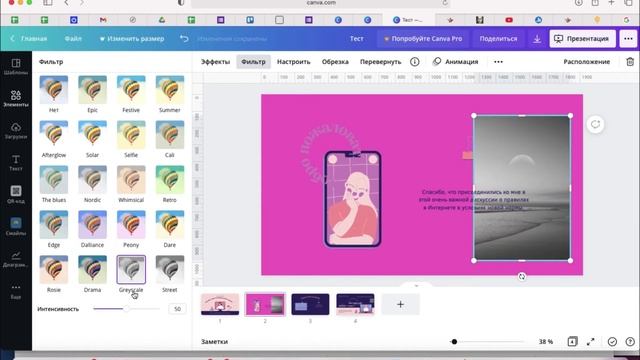The width and height of the screenshot is (640, 360).
Task: Open the Text sidebar panel
Action: click(x=16, y=162)
